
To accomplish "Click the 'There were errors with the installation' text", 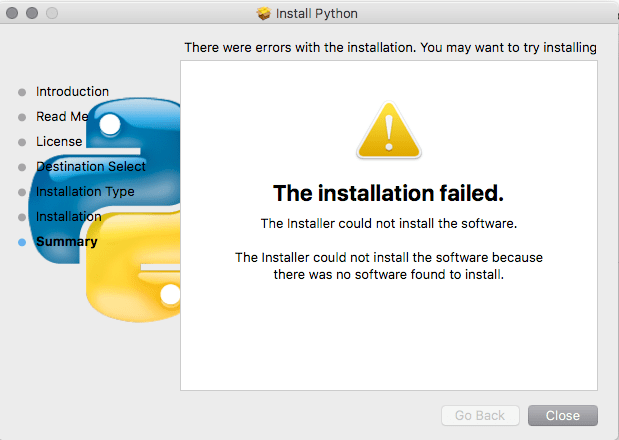I will [x=390, y=47].
